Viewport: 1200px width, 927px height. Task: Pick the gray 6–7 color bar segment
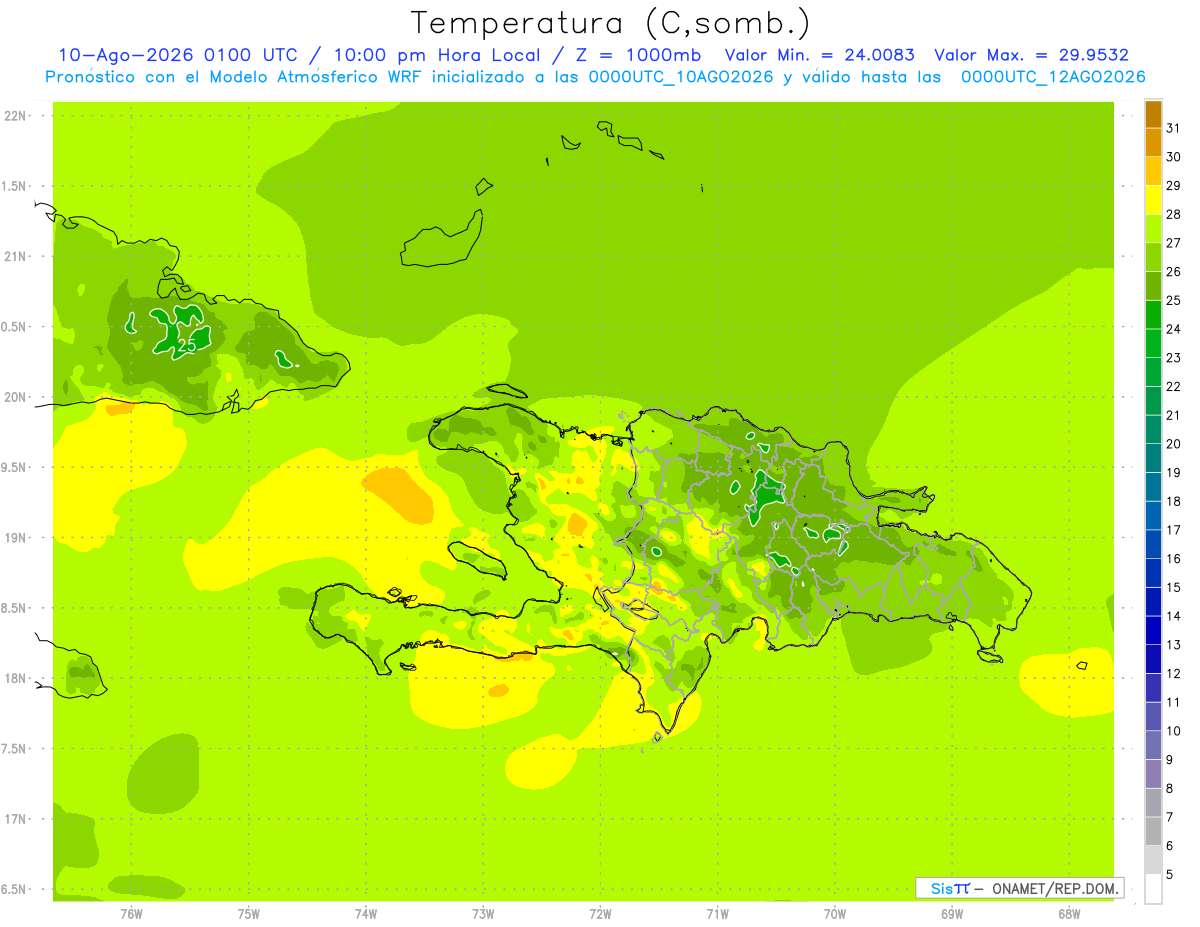(1153, 831)
